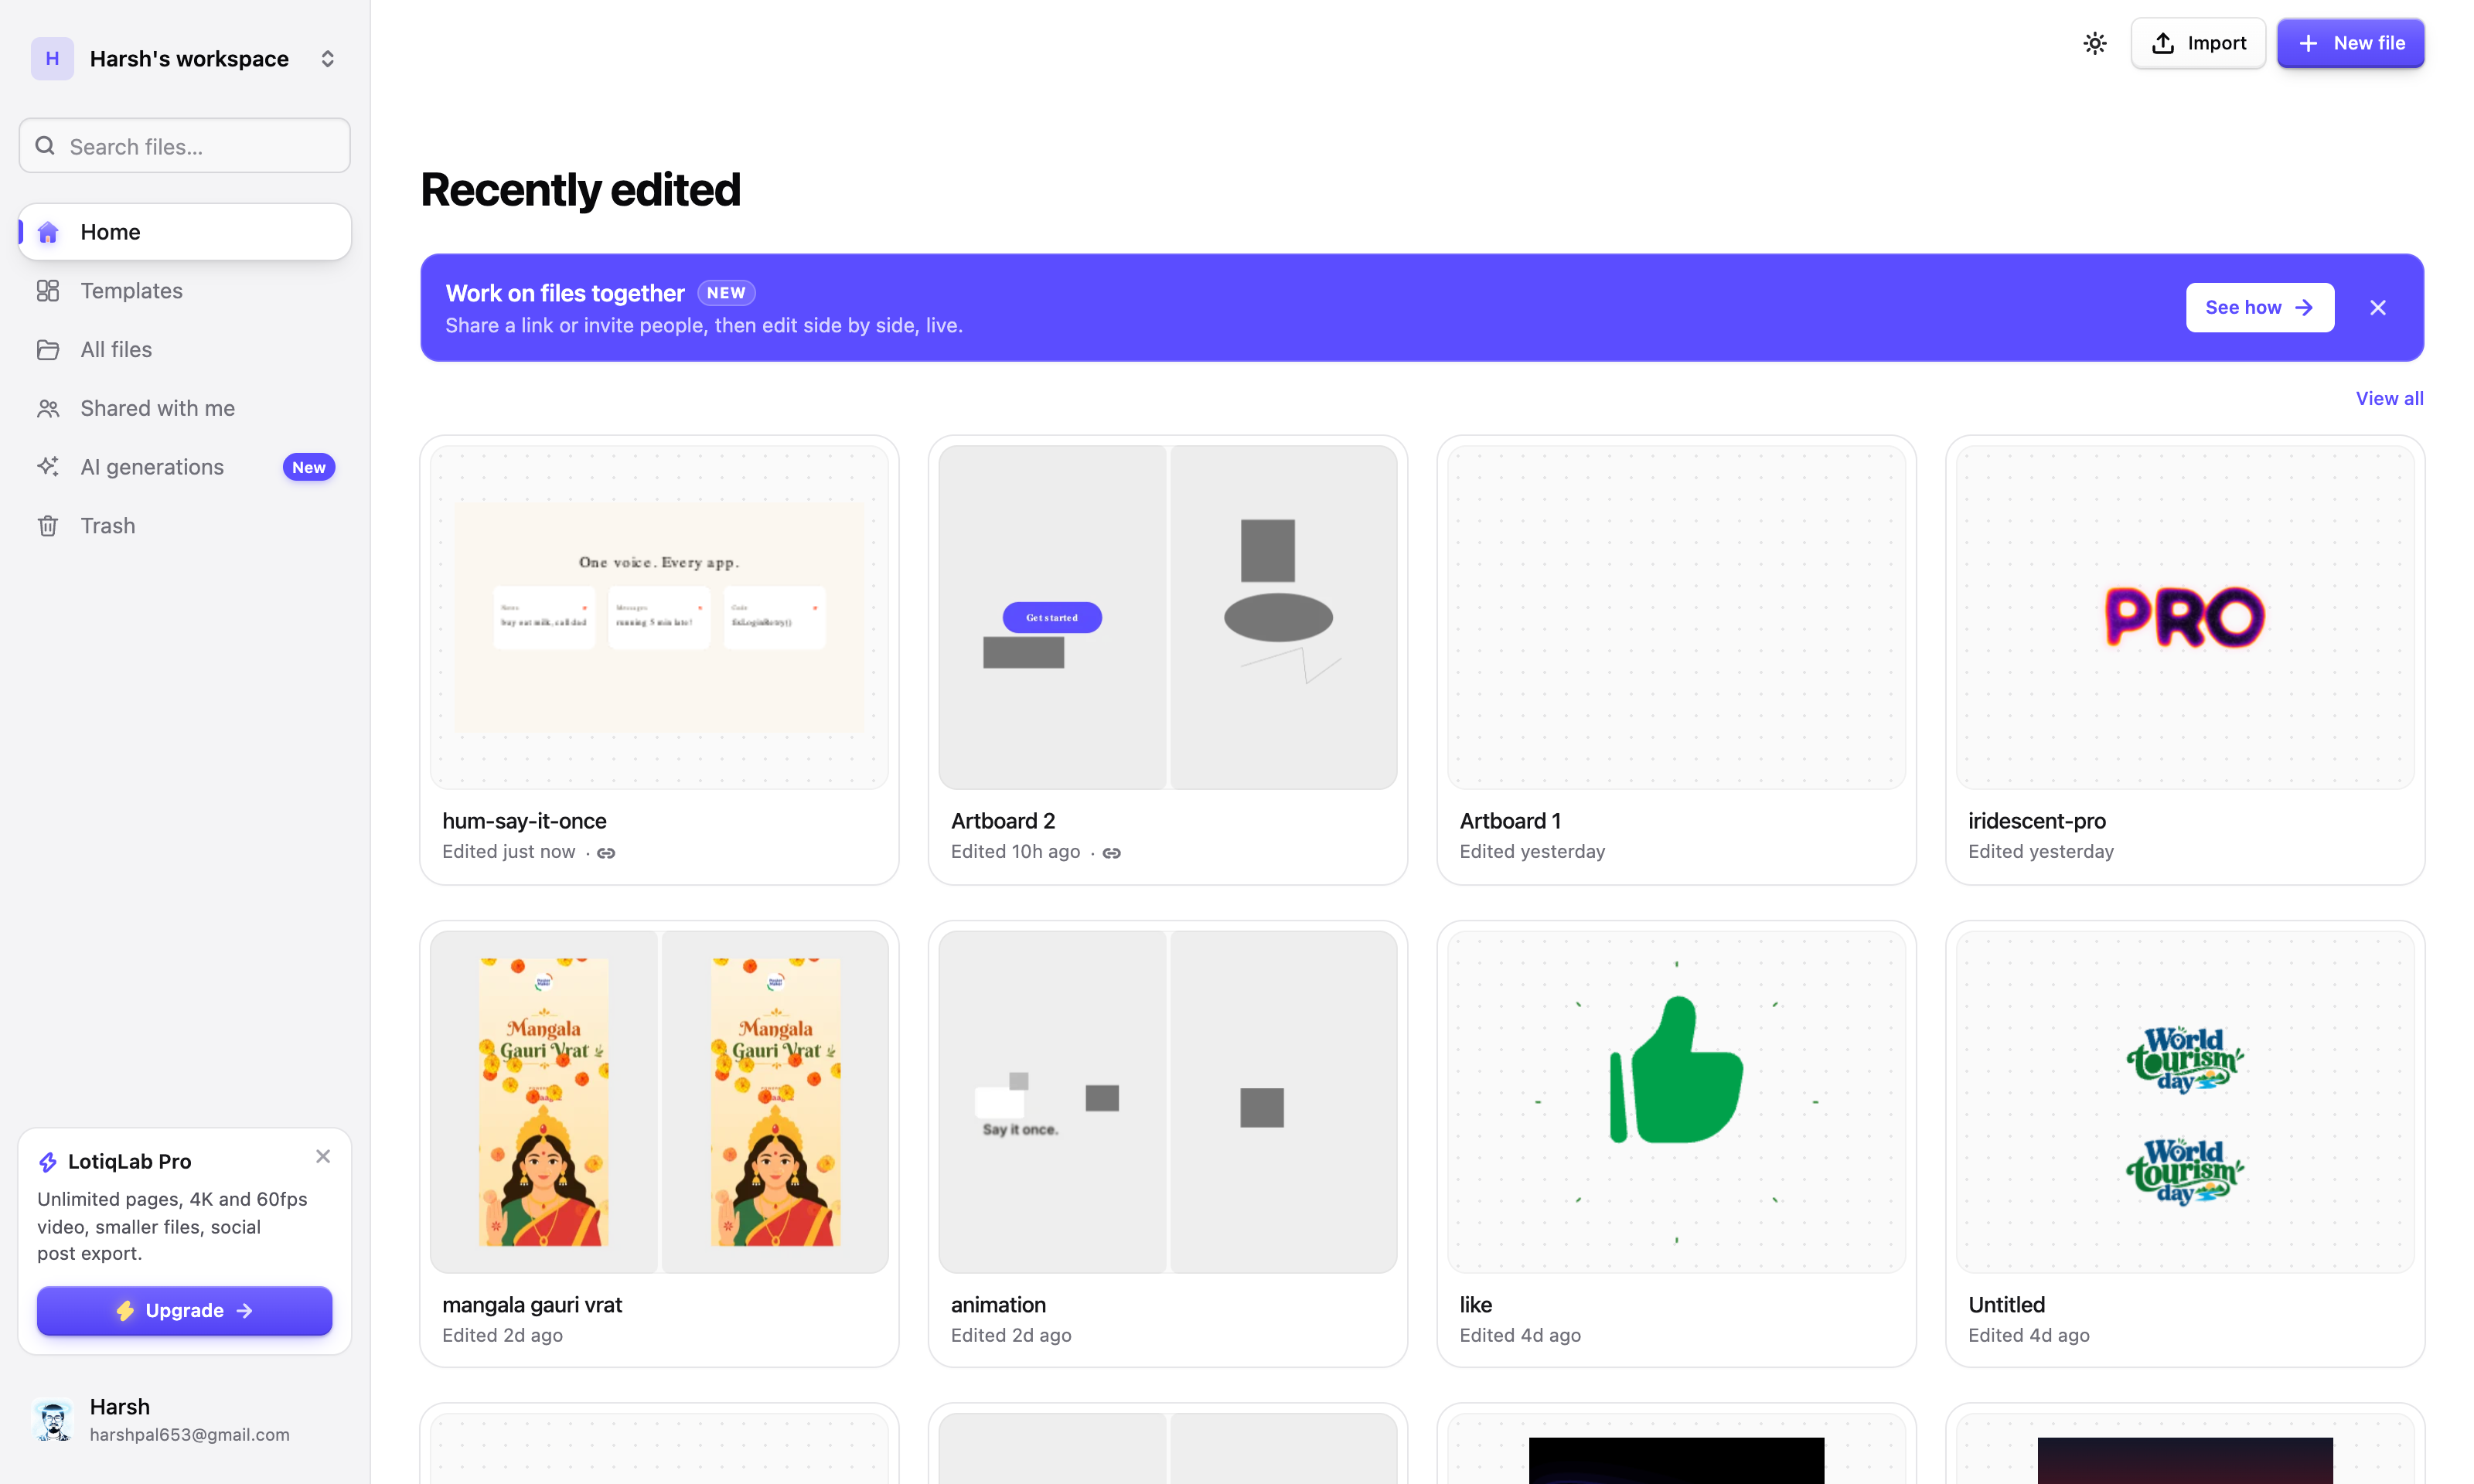Click the Recently edited heading
The image size is (2474, 1484).
(580, 190)
